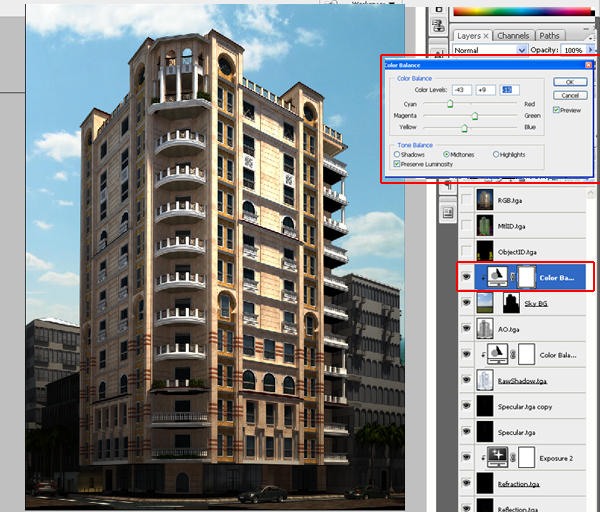Hide the Sky BG layer
The width and height of the screenshot is (600, 512).
tap(466, 303)
